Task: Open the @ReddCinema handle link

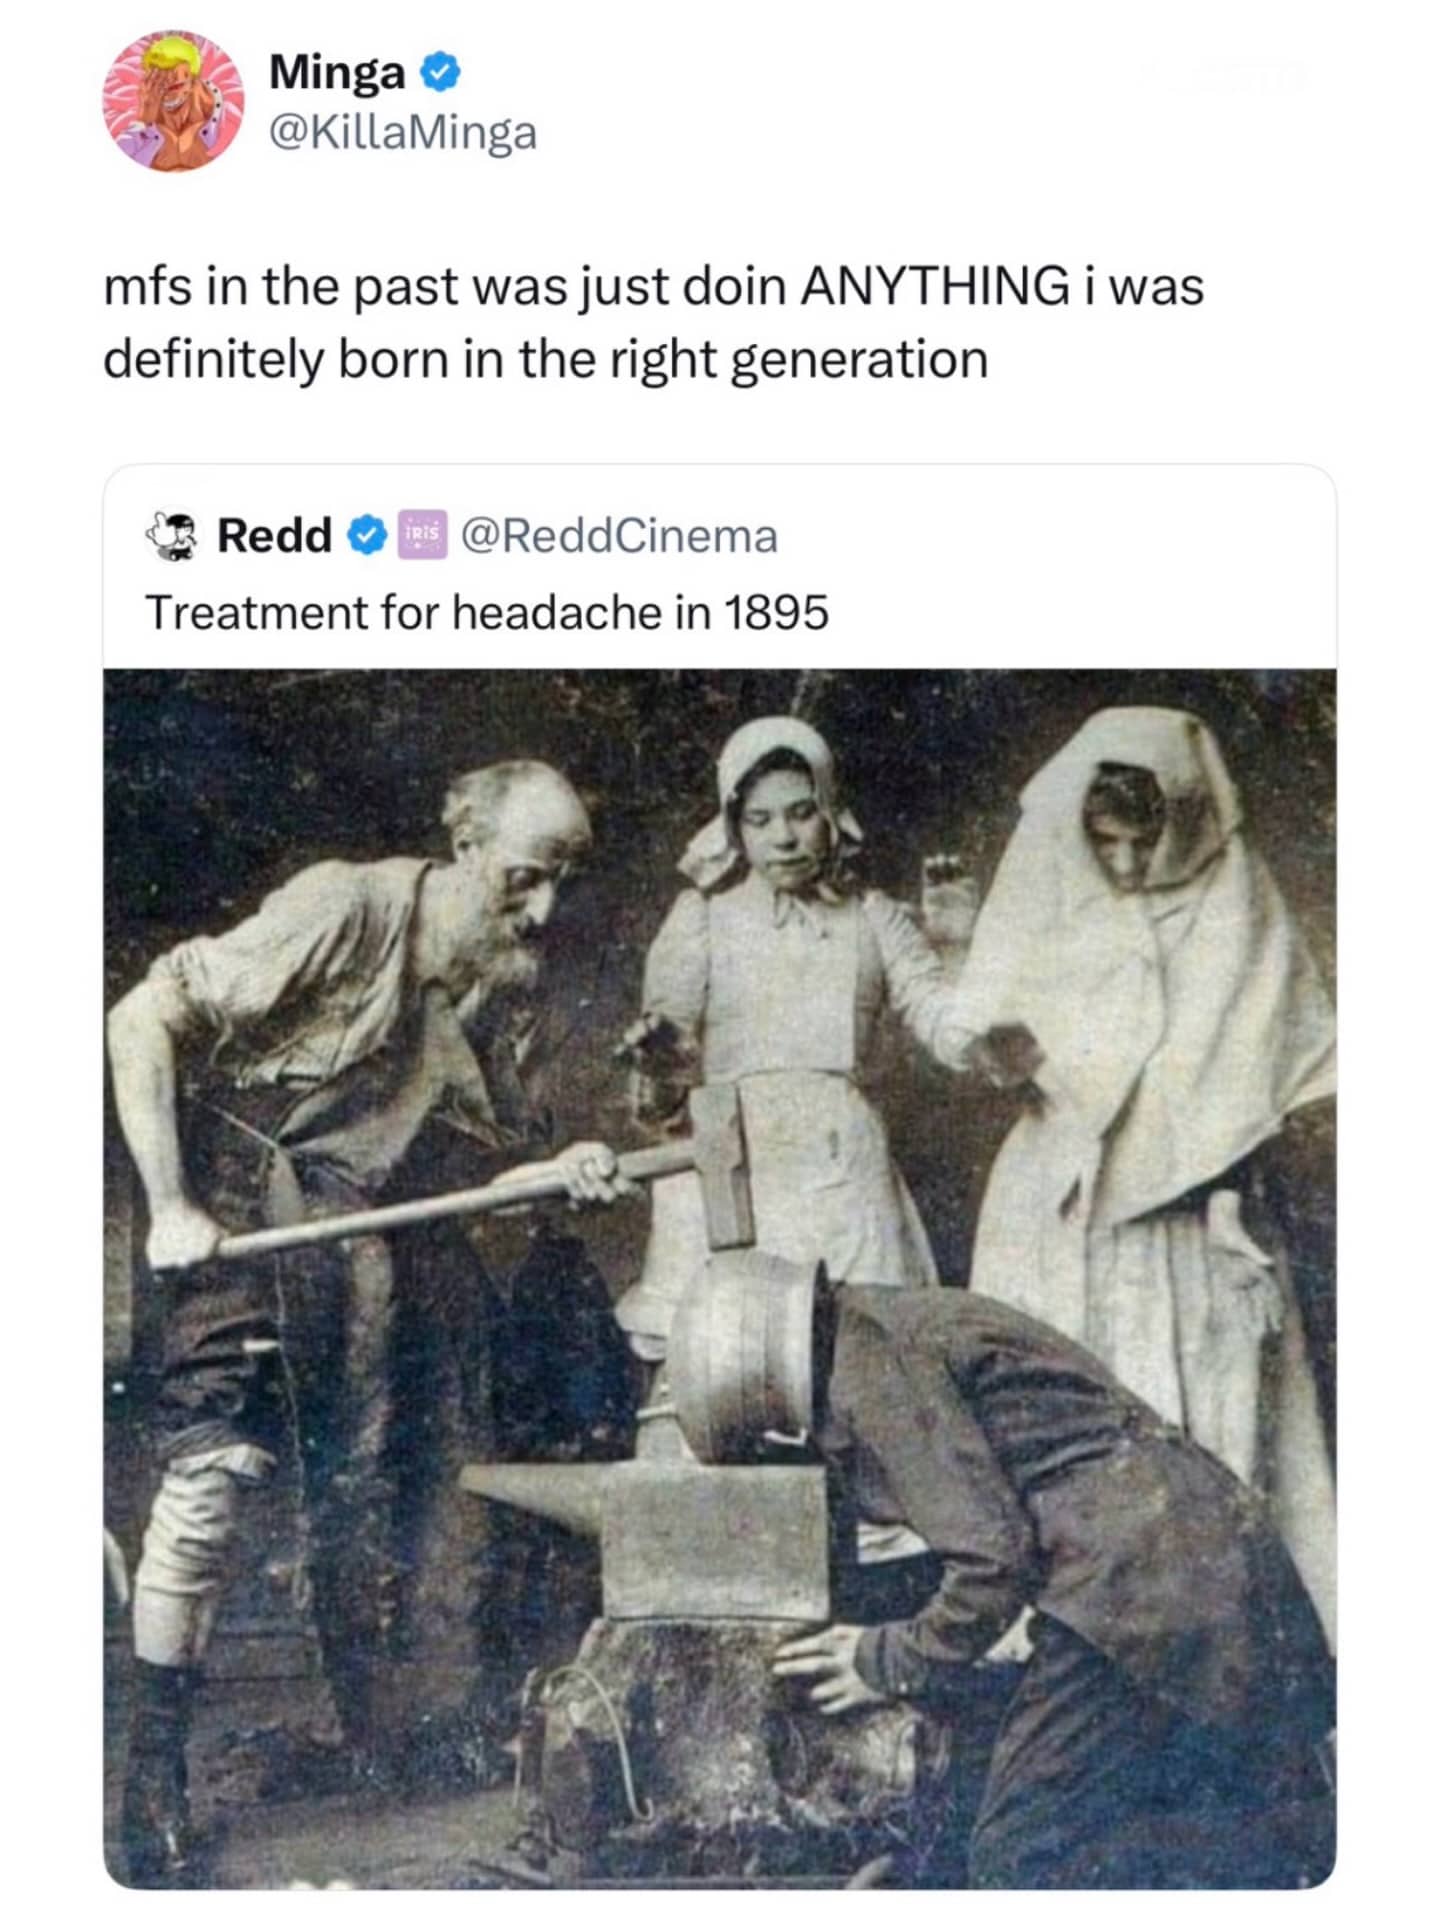Action: 619,536
